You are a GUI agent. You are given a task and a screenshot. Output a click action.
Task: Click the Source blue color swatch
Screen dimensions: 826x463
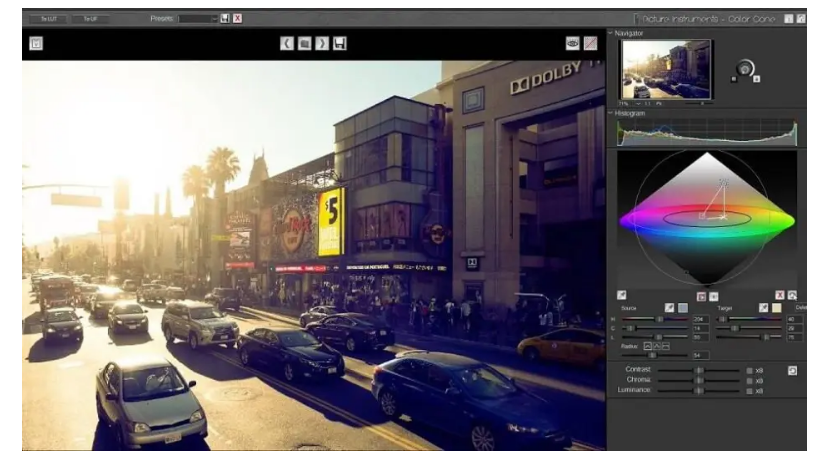coord(683,308)
